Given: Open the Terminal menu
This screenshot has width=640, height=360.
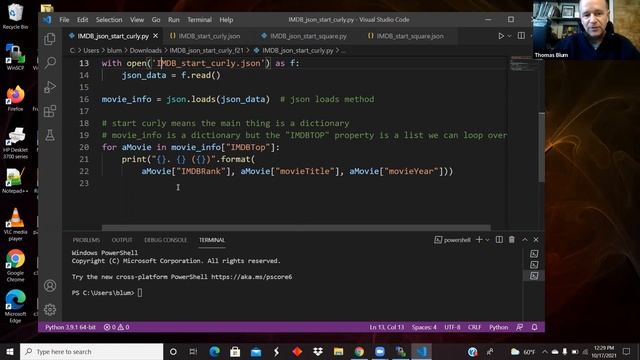Looking at the screenshot, I should click(199, 20).
